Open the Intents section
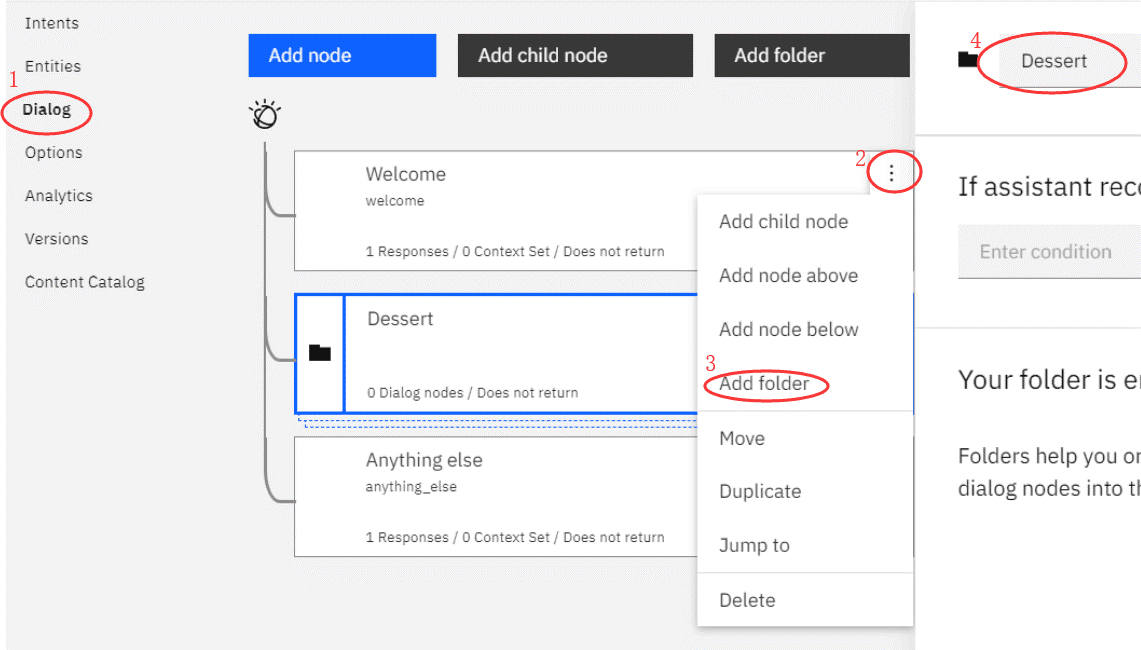The width and height of the screenshot is (1141, 650). point(52,23)
